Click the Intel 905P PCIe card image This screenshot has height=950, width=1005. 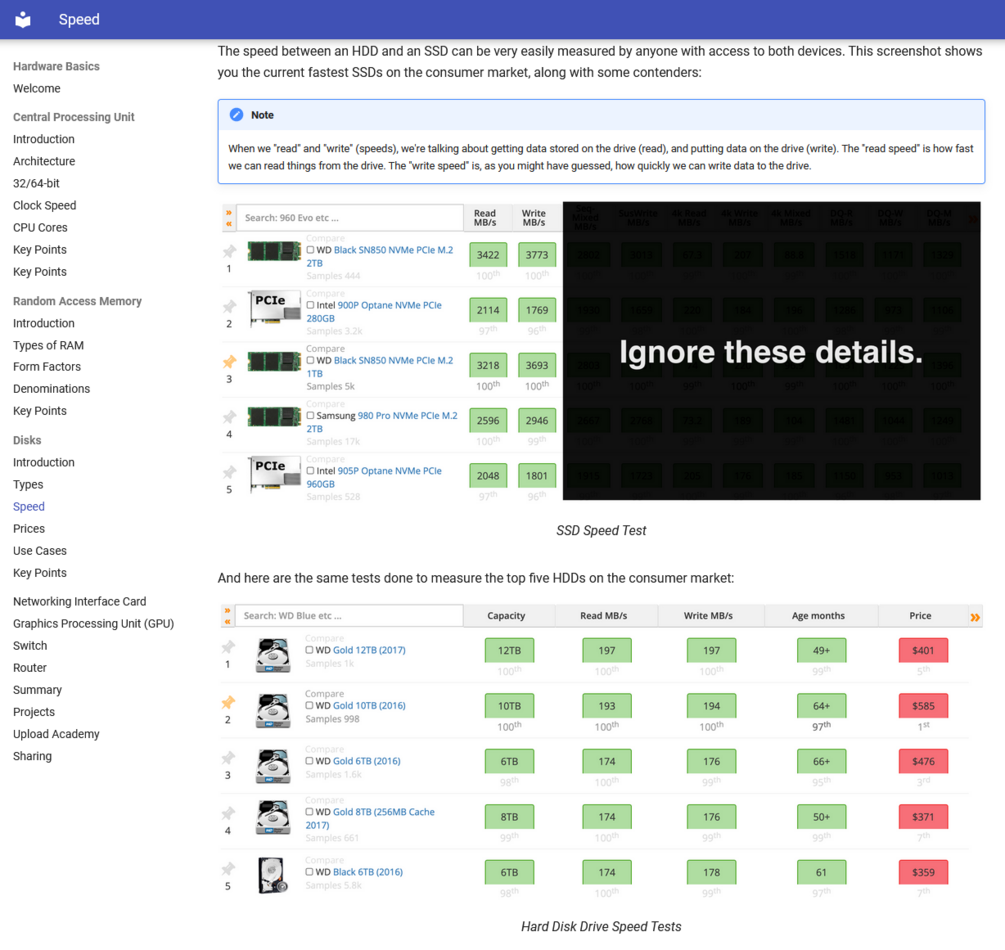pyautogui.click(x=274, y=473)
